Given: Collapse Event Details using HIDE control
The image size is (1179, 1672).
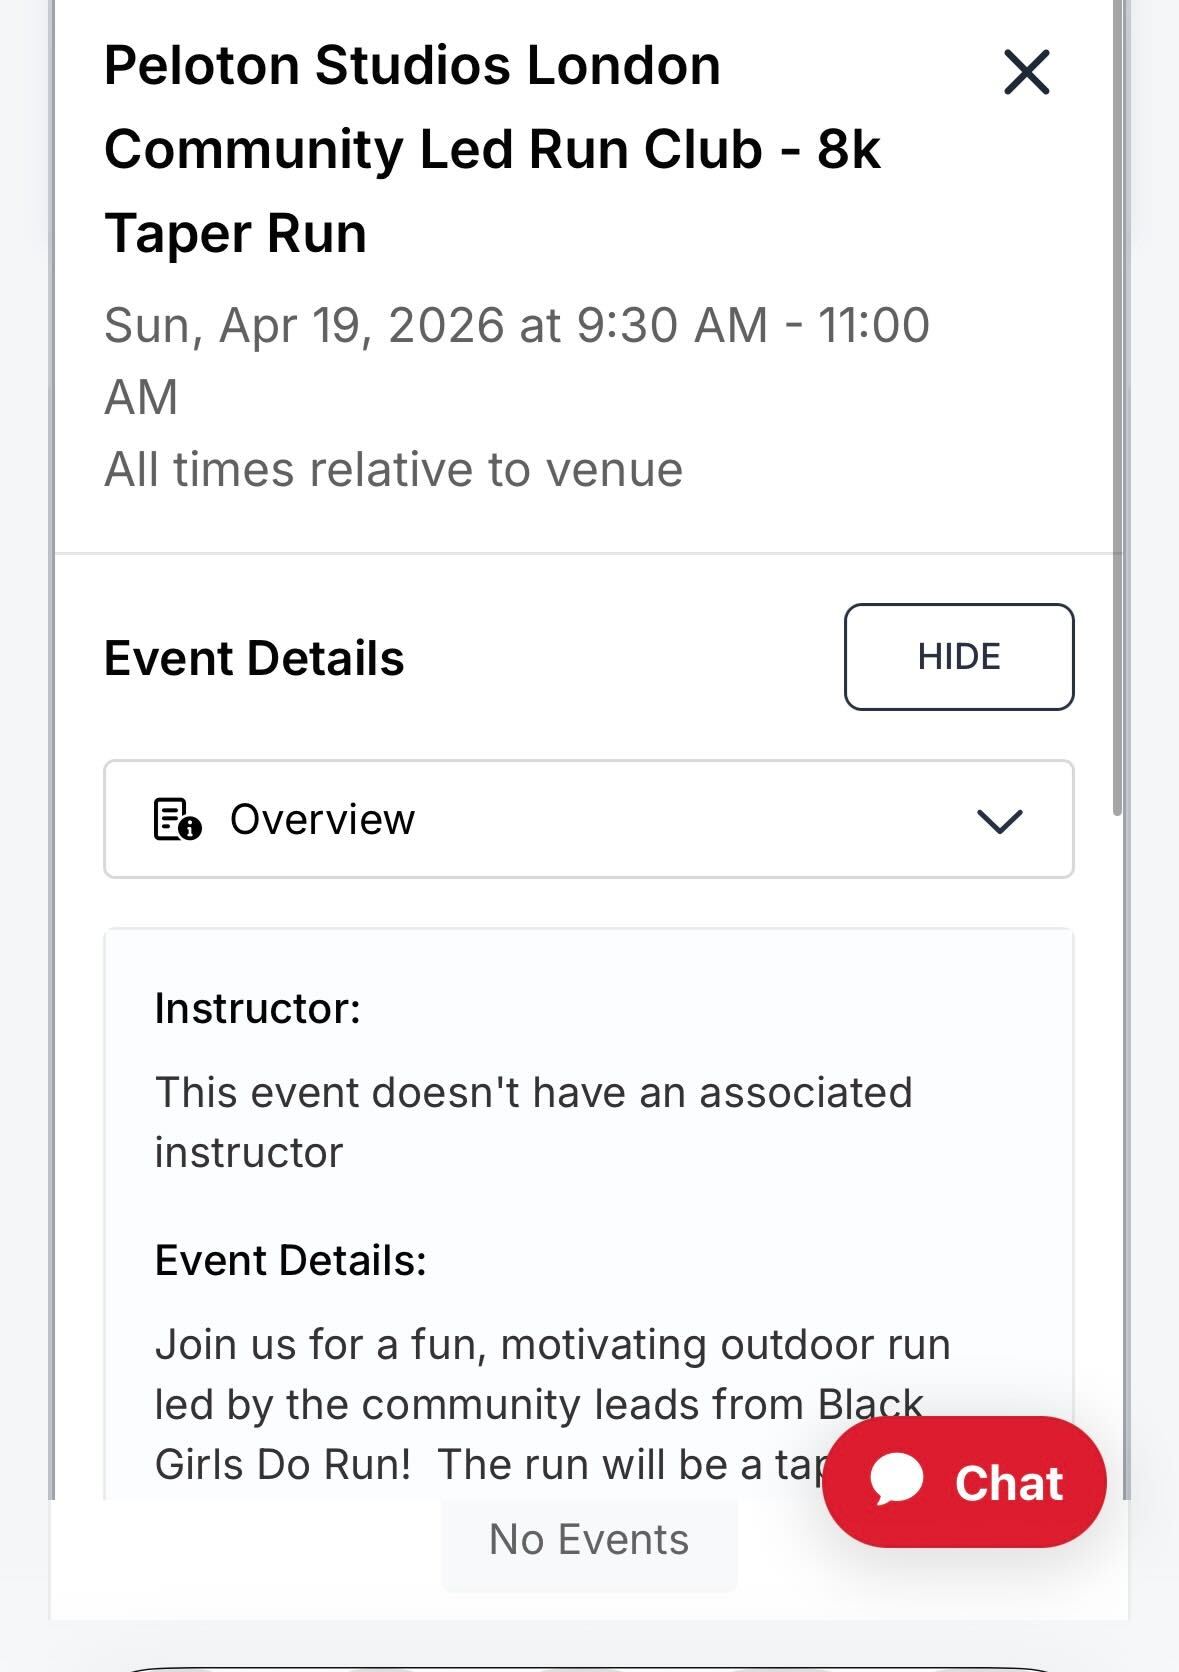Looking at the screenshot, I should [x=958, y=657].
